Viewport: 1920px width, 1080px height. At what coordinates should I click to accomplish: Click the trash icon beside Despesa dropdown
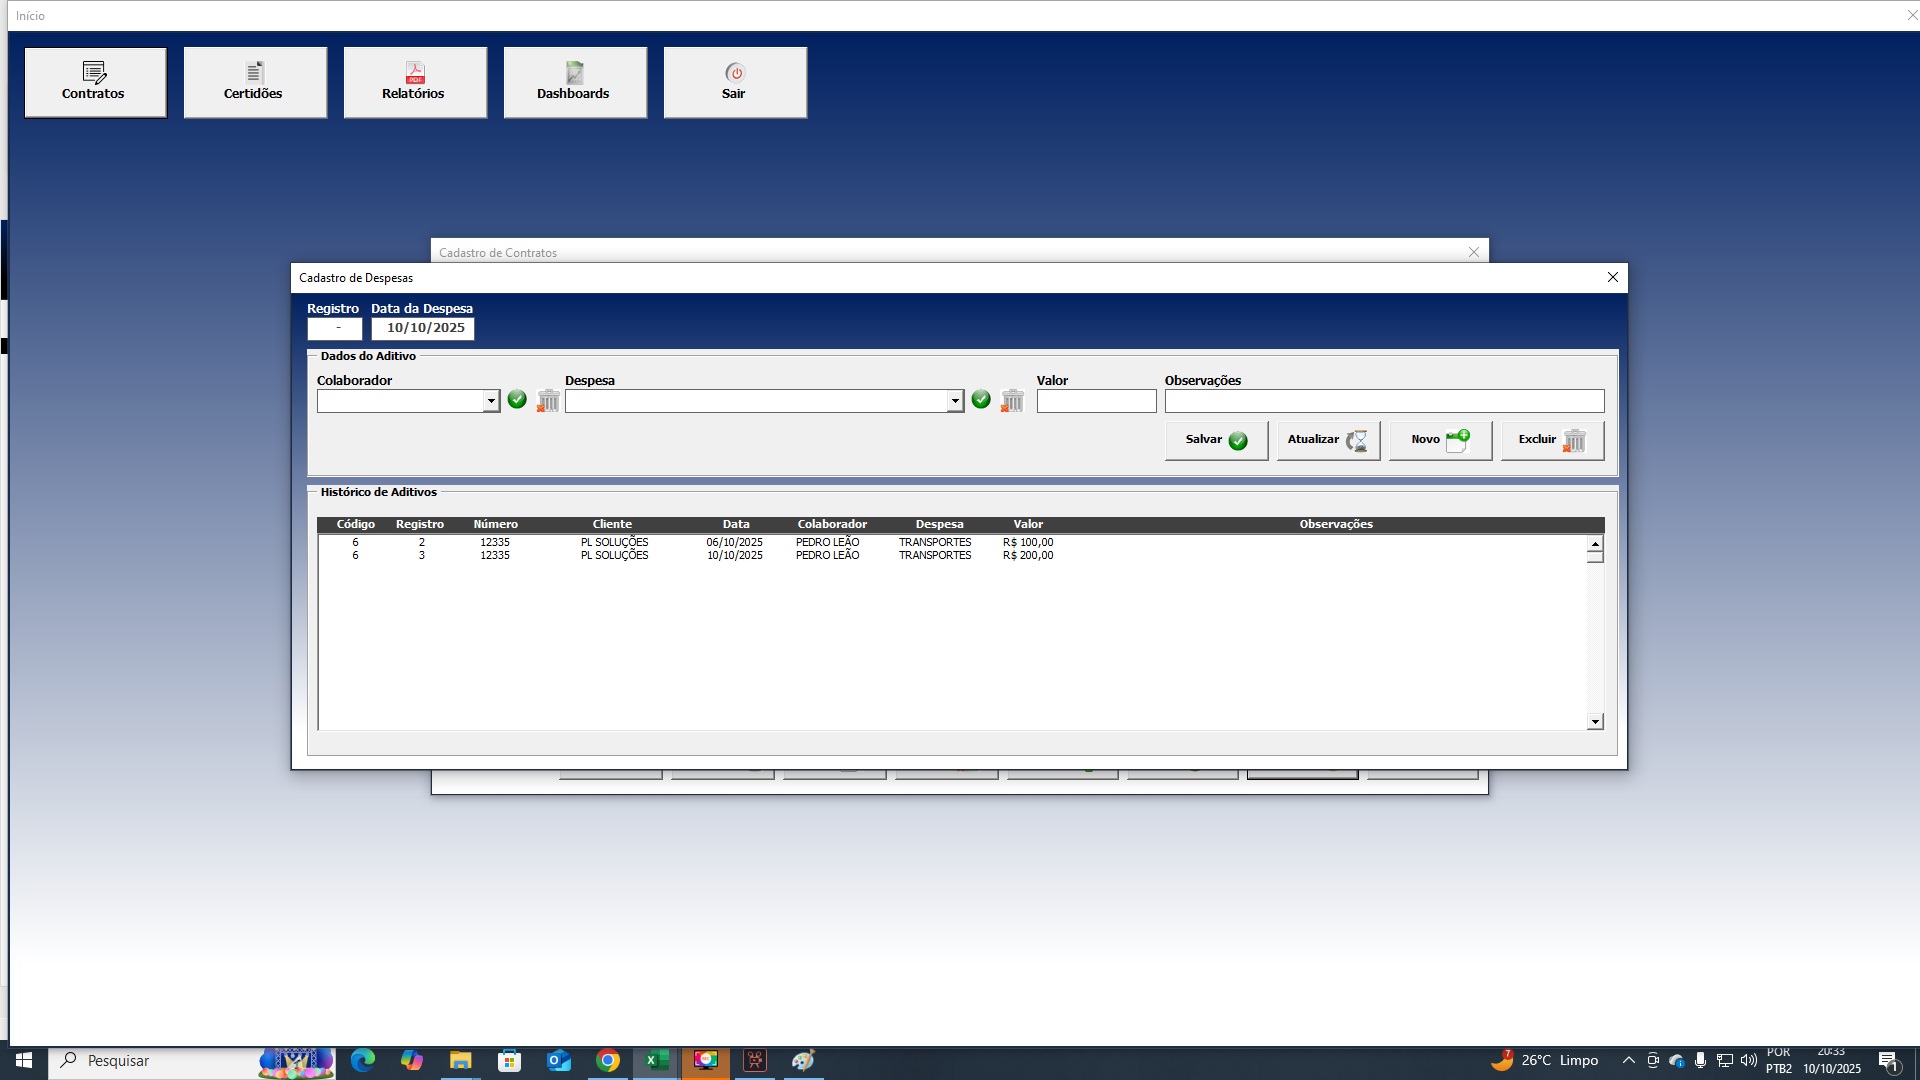[x=1012, y=401]
